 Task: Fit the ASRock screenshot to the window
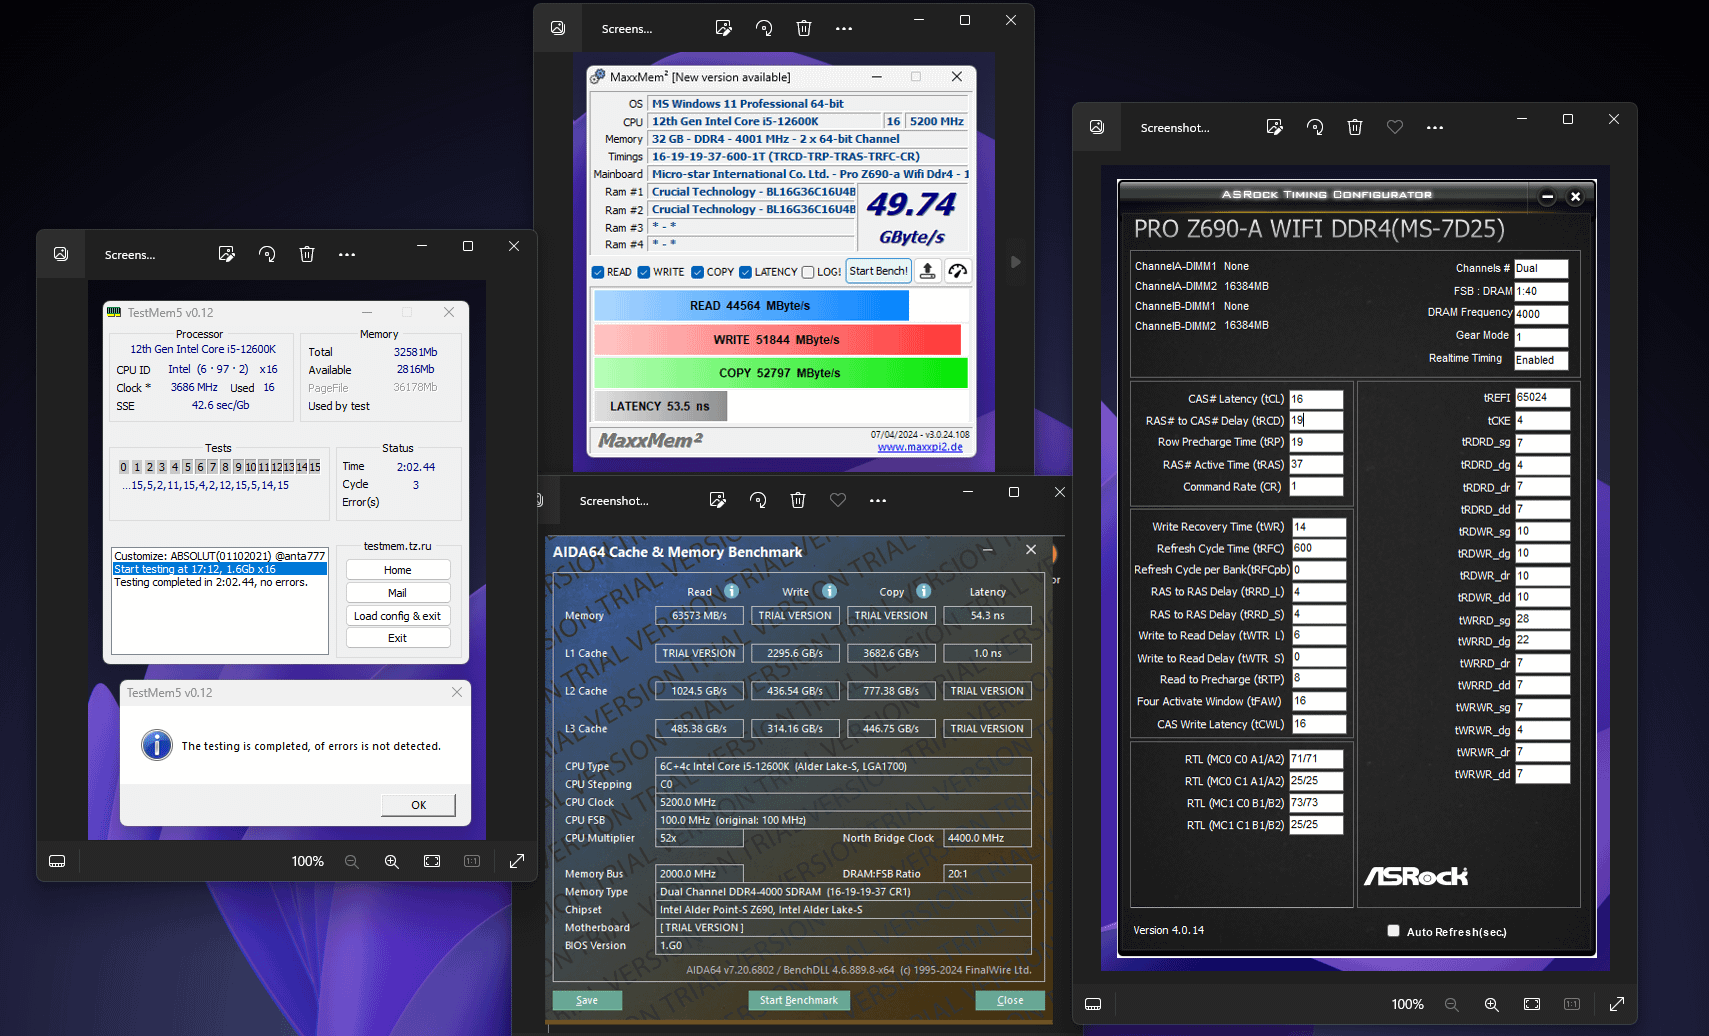pos(1532,1004)
